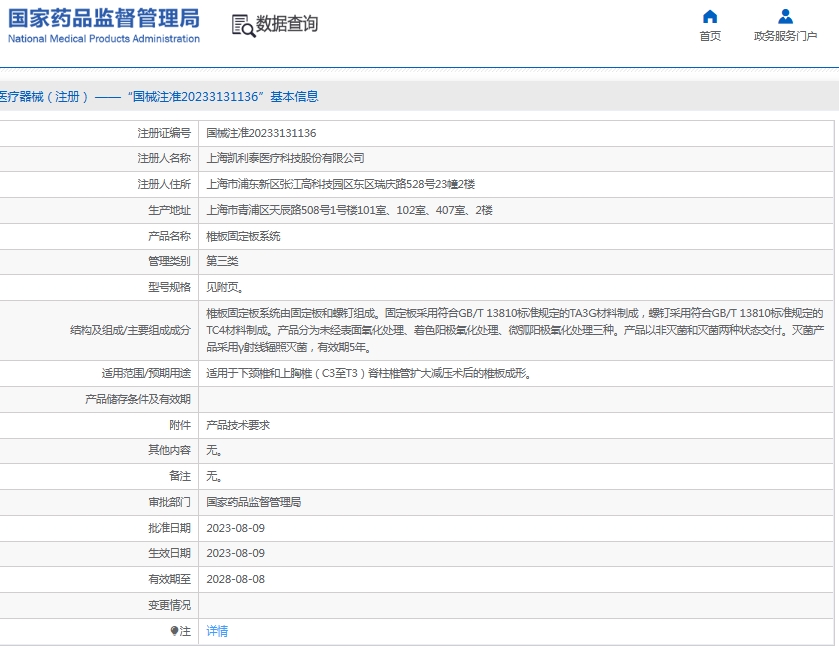Select the 批准日期 value 2023-08-09

(x=235, y=528)
